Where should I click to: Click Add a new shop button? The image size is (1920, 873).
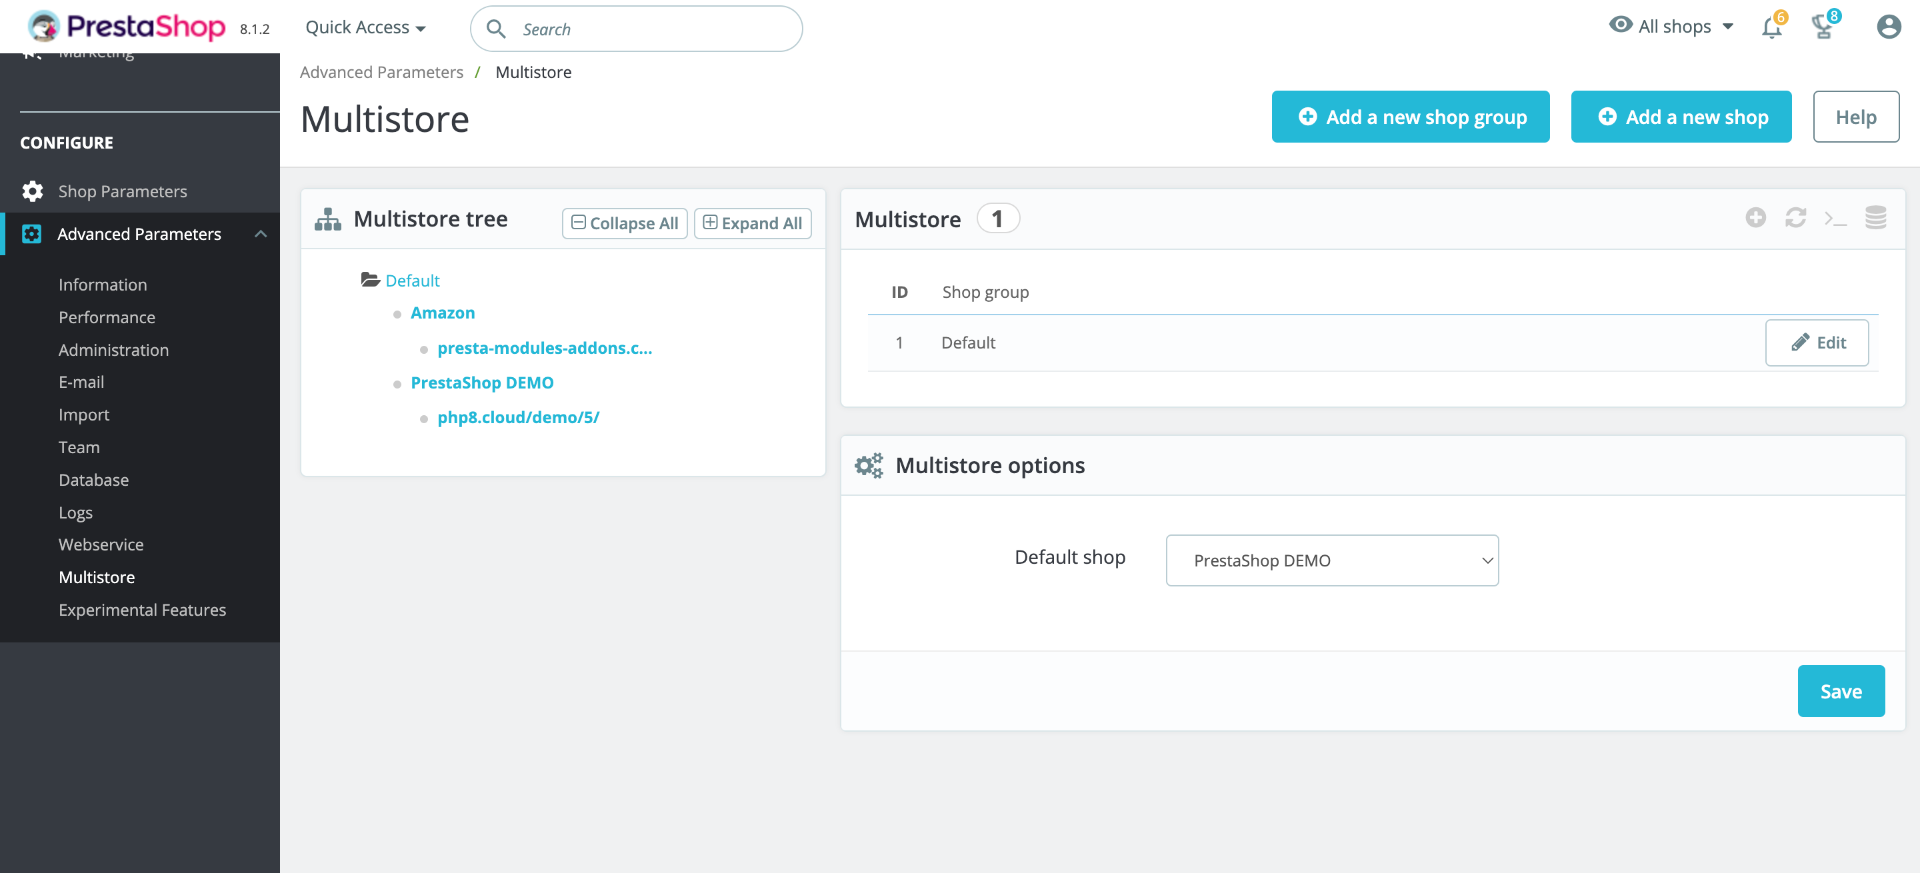1680,117
